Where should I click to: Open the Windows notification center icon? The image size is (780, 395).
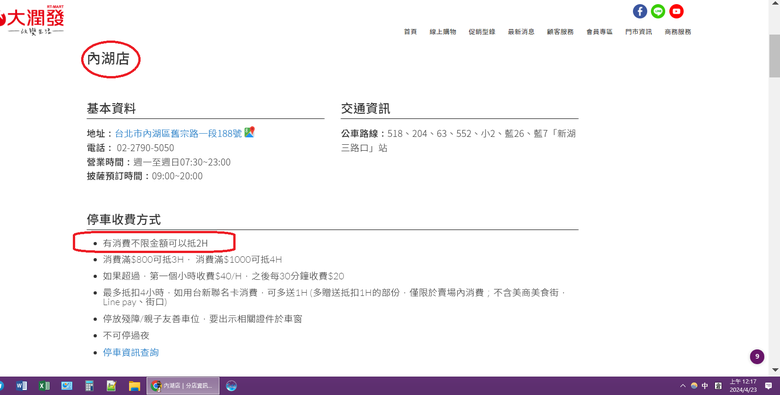tap(769, 386)
